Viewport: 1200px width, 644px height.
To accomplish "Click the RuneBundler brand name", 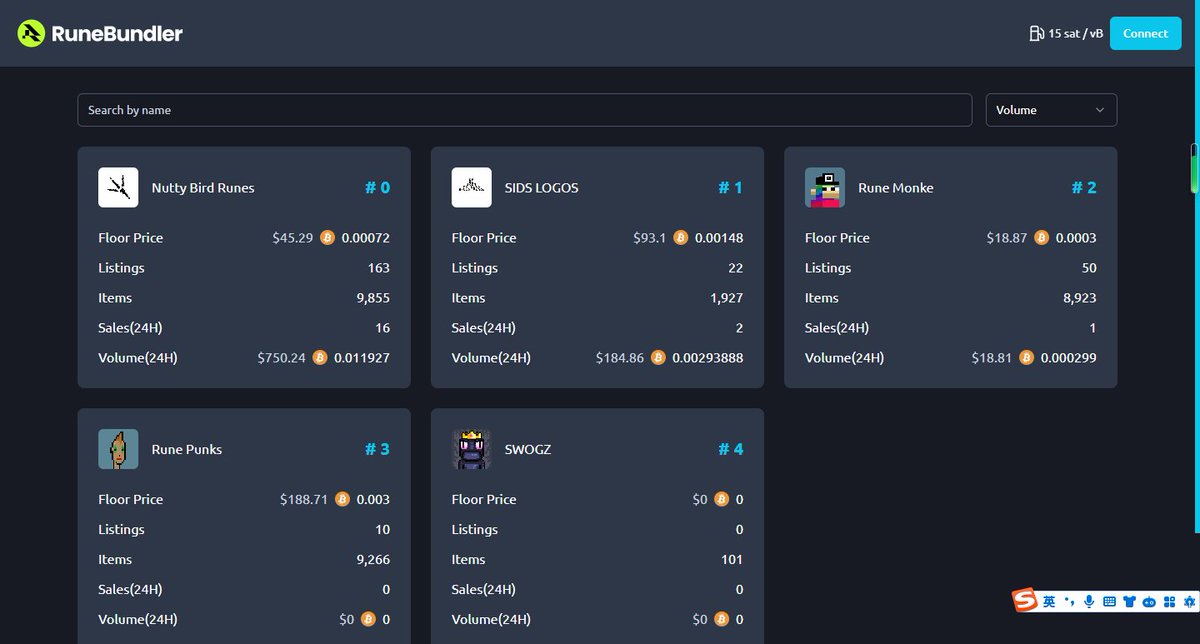I will (119, 33).
